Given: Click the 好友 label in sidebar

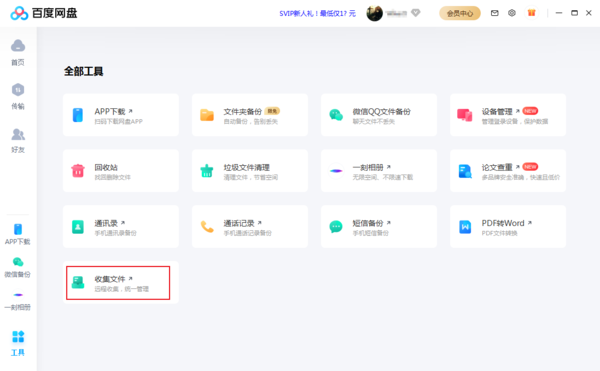Looking at the screenshot, I should (x=18, y=150).
